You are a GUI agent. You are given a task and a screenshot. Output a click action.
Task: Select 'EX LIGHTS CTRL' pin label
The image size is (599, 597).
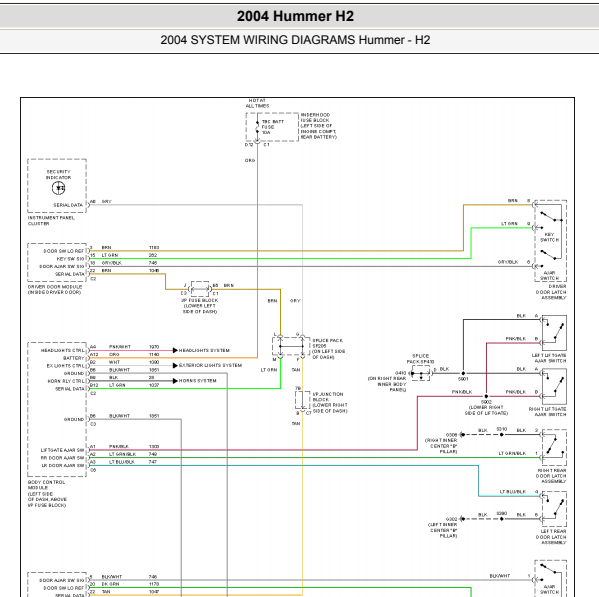(65, 366)
